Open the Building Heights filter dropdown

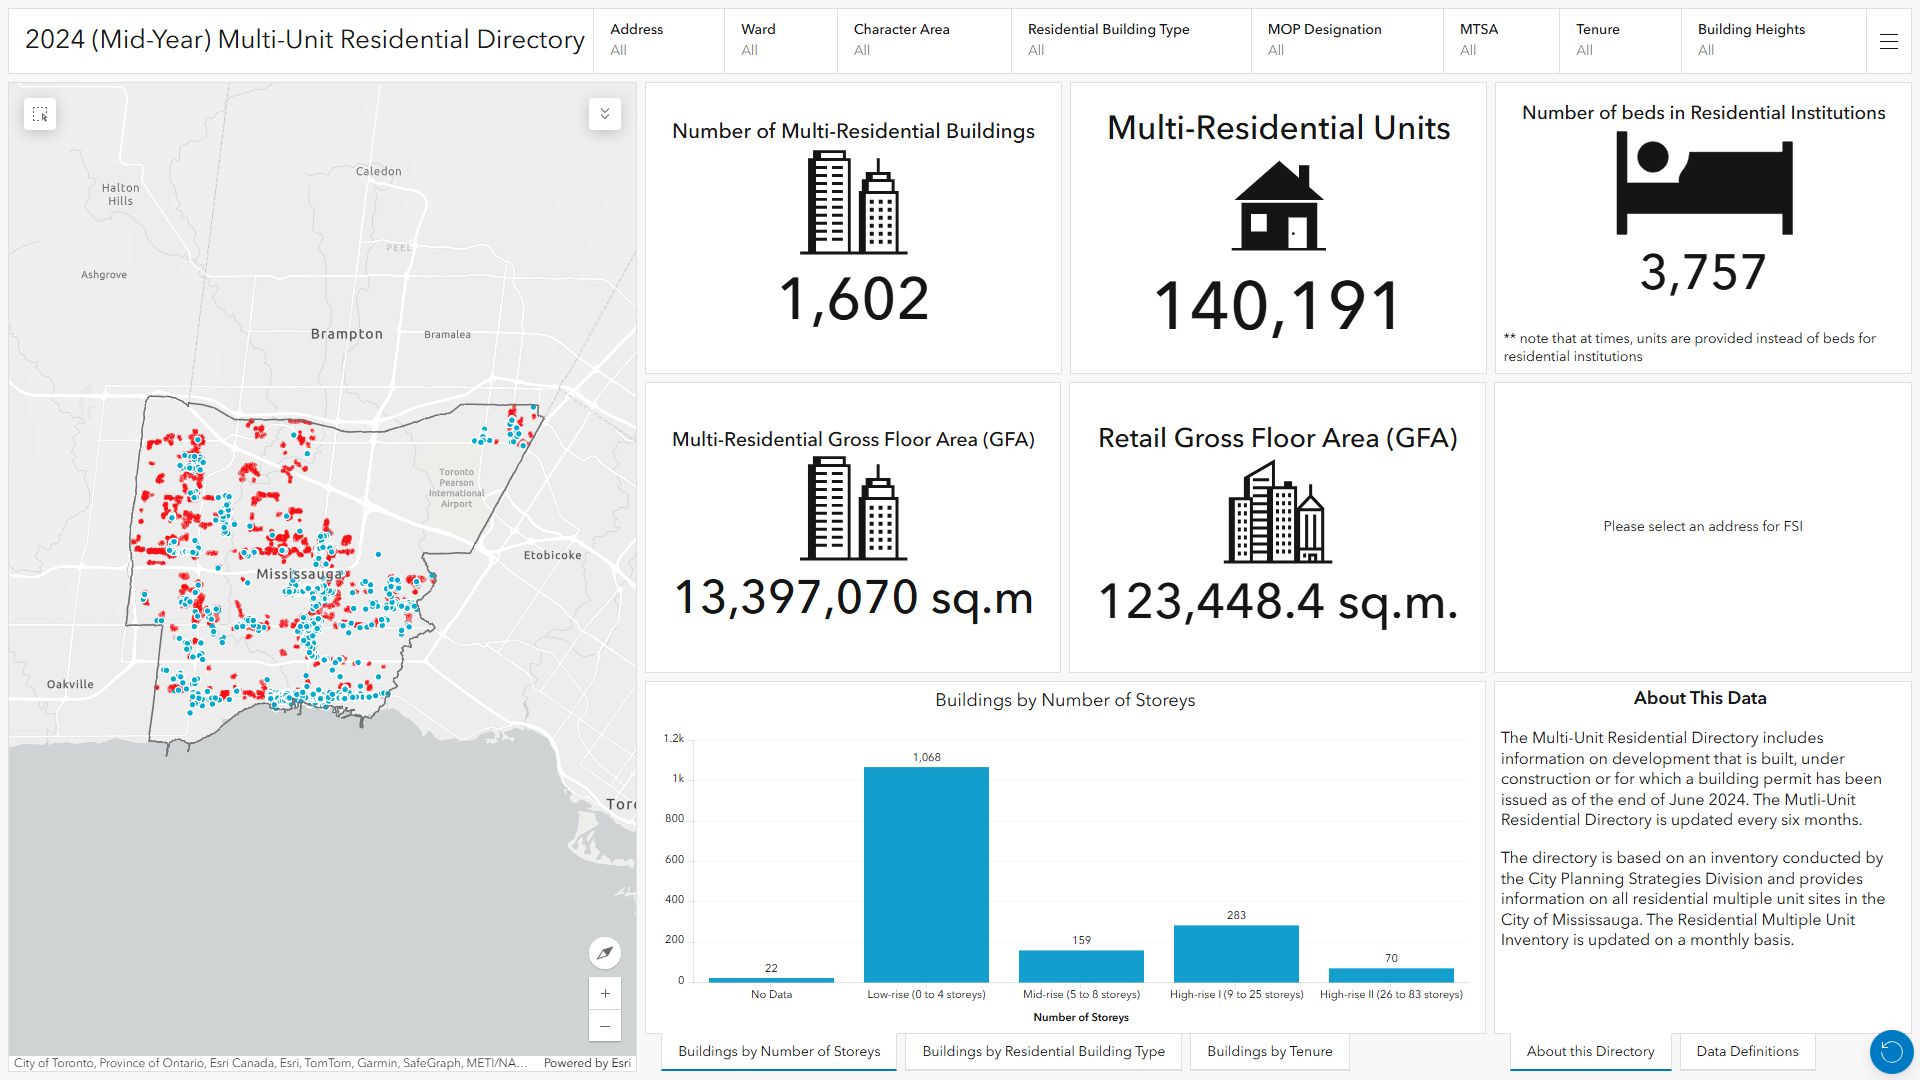(1772, 40)
